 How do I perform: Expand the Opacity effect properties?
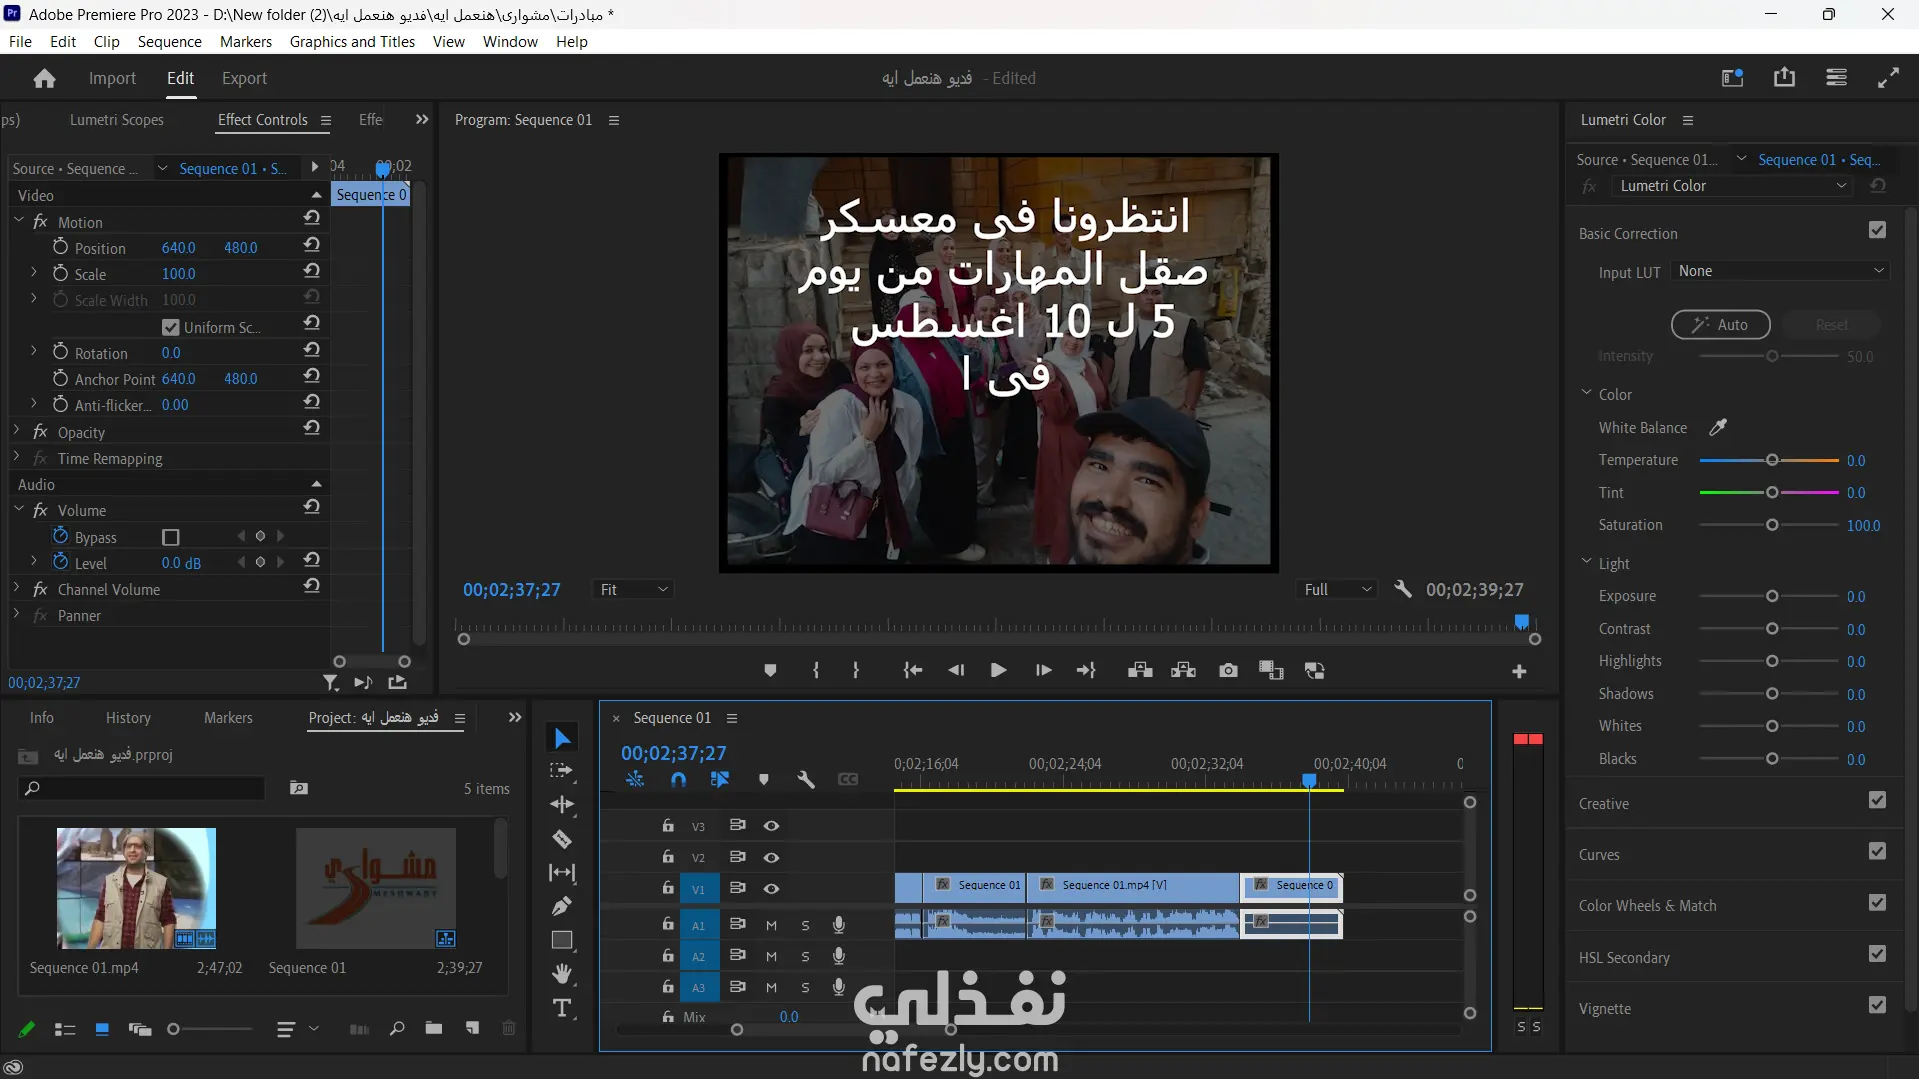pyautogui.click(x=17, y=431)
